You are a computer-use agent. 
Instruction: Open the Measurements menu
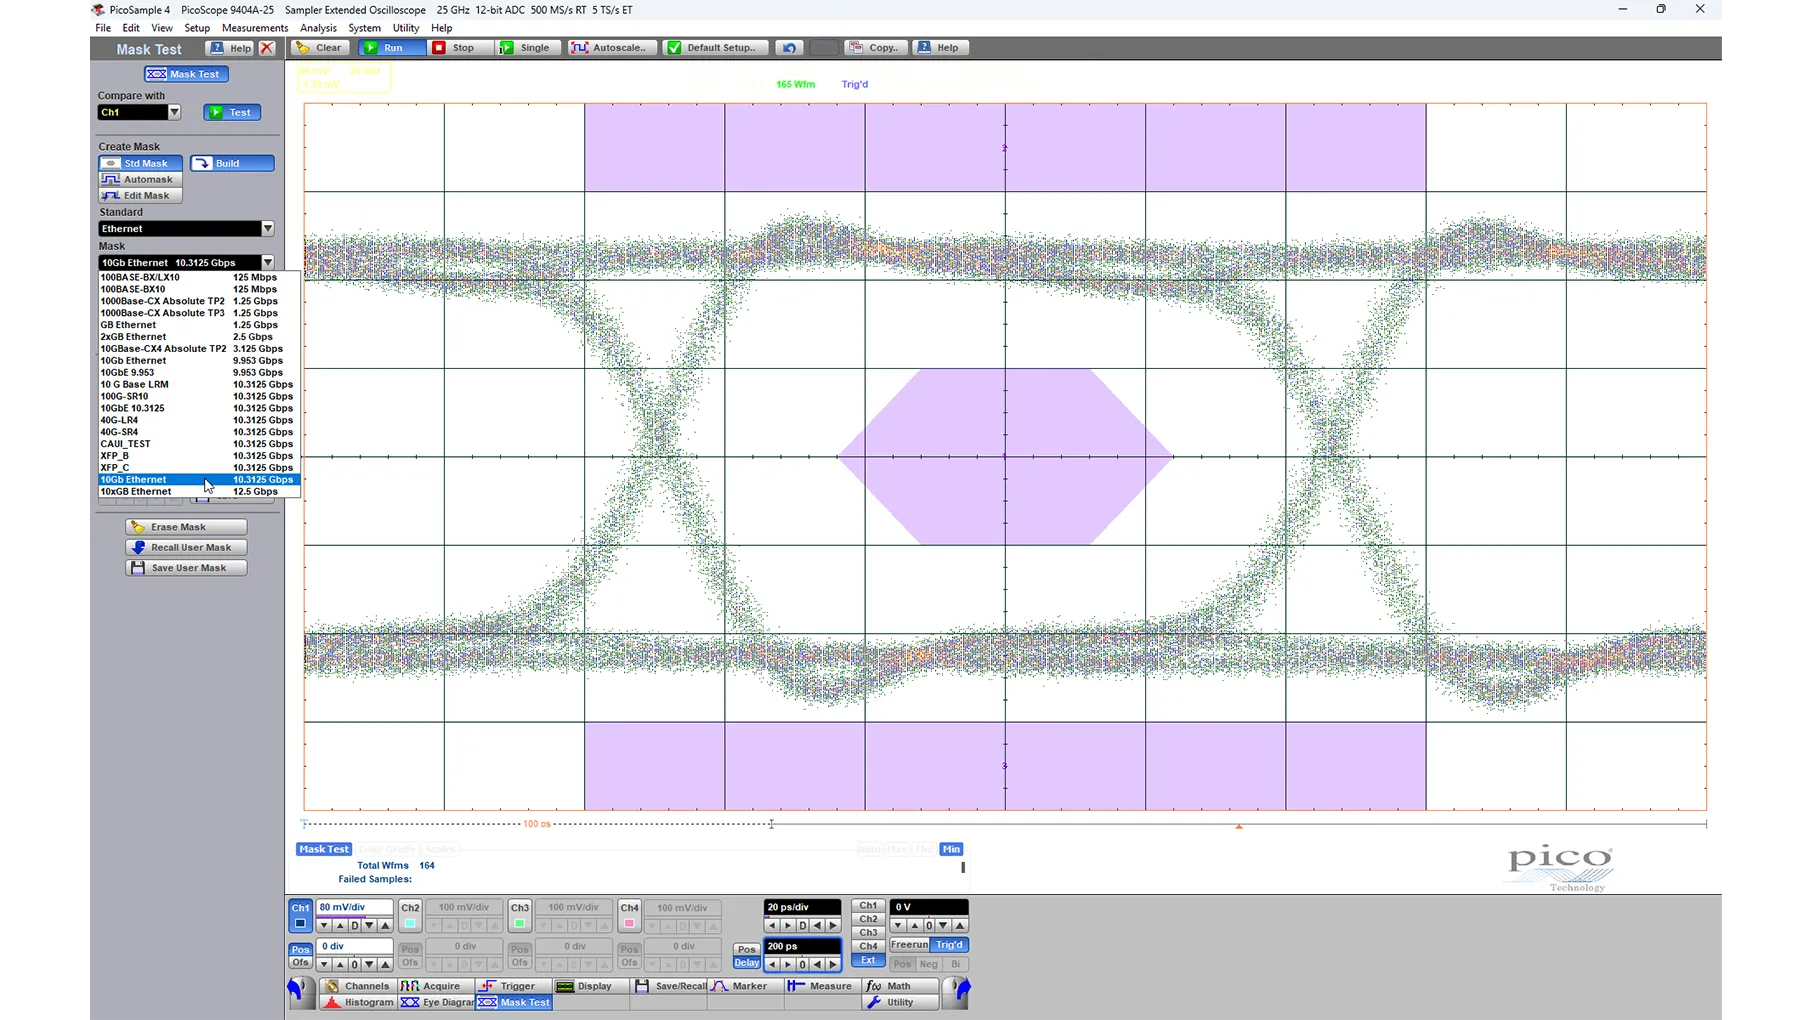[x=255, y=28]
